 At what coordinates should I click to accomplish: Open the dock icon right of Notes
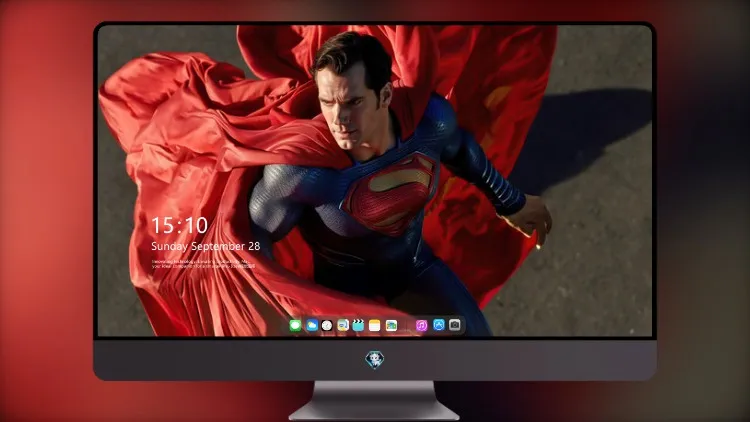click(391, 325)
